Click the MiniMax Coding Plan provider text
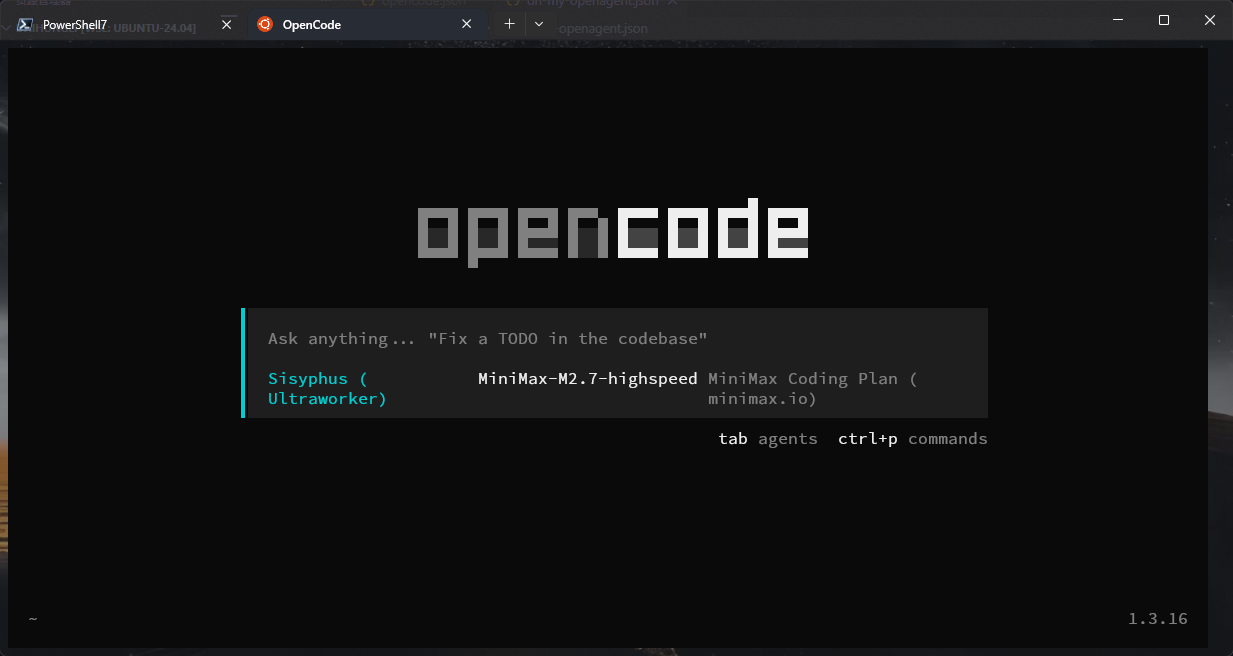 (812, 388)
